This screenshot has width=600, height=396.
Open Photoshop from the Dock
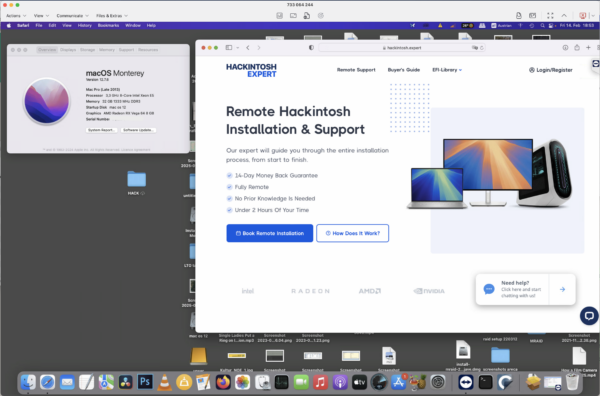coord(145,382)
